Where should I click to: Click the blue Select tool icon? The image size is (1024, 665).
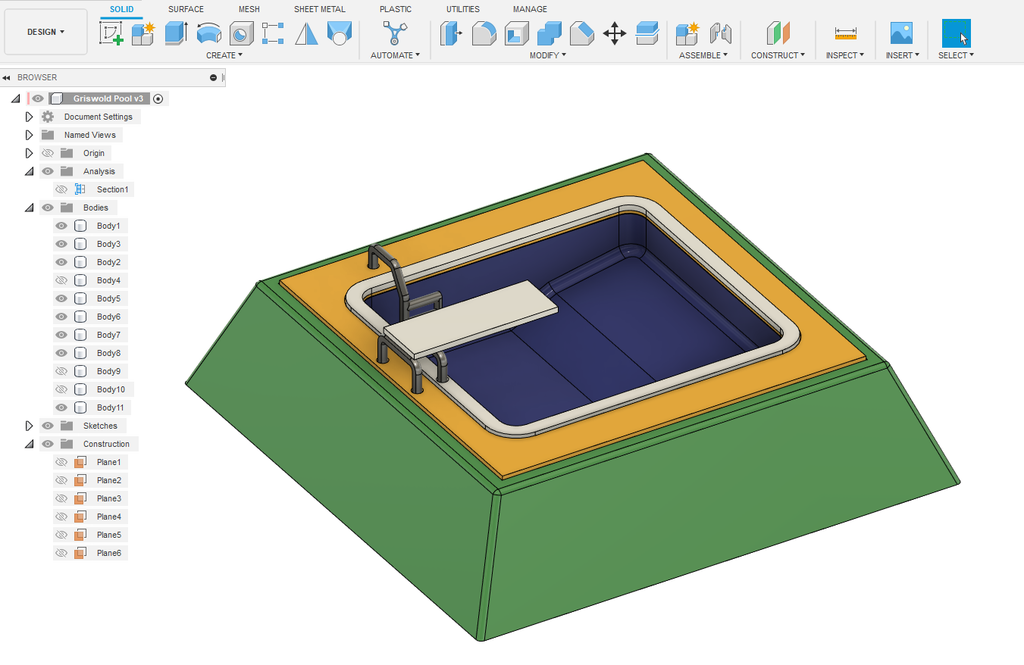point(956,32)
